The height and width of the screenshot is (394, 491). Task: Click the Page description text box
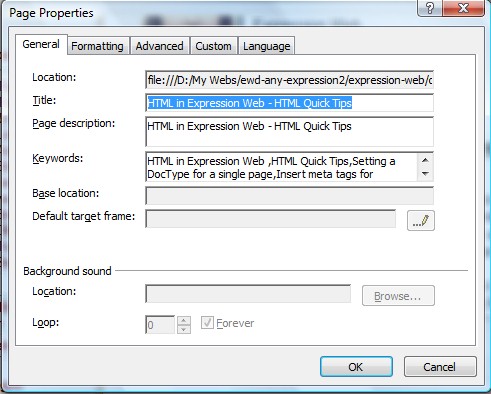[x=289, y=132]
